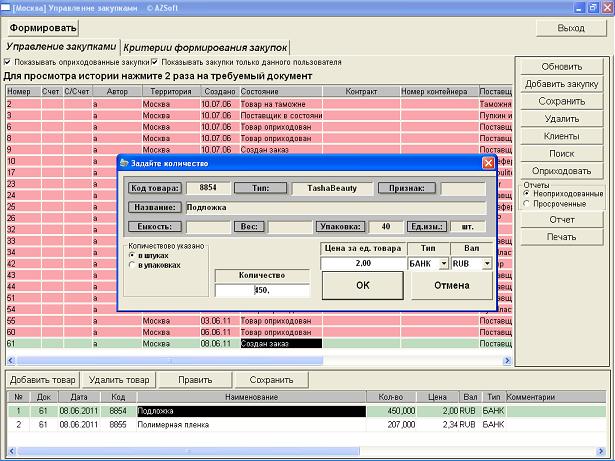Click 'Добавить товар' button
The height and width of the screenshot is (461, 615).
(x=43, y=380)
